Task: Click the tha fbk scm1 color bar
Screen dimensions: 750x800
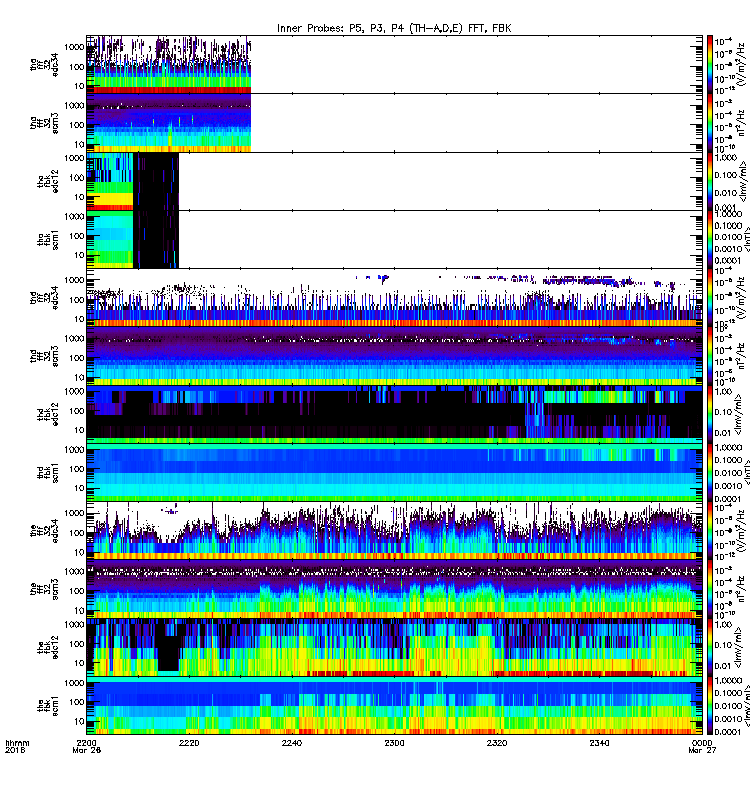Action: pyautogui.click(x=710, y=239)
